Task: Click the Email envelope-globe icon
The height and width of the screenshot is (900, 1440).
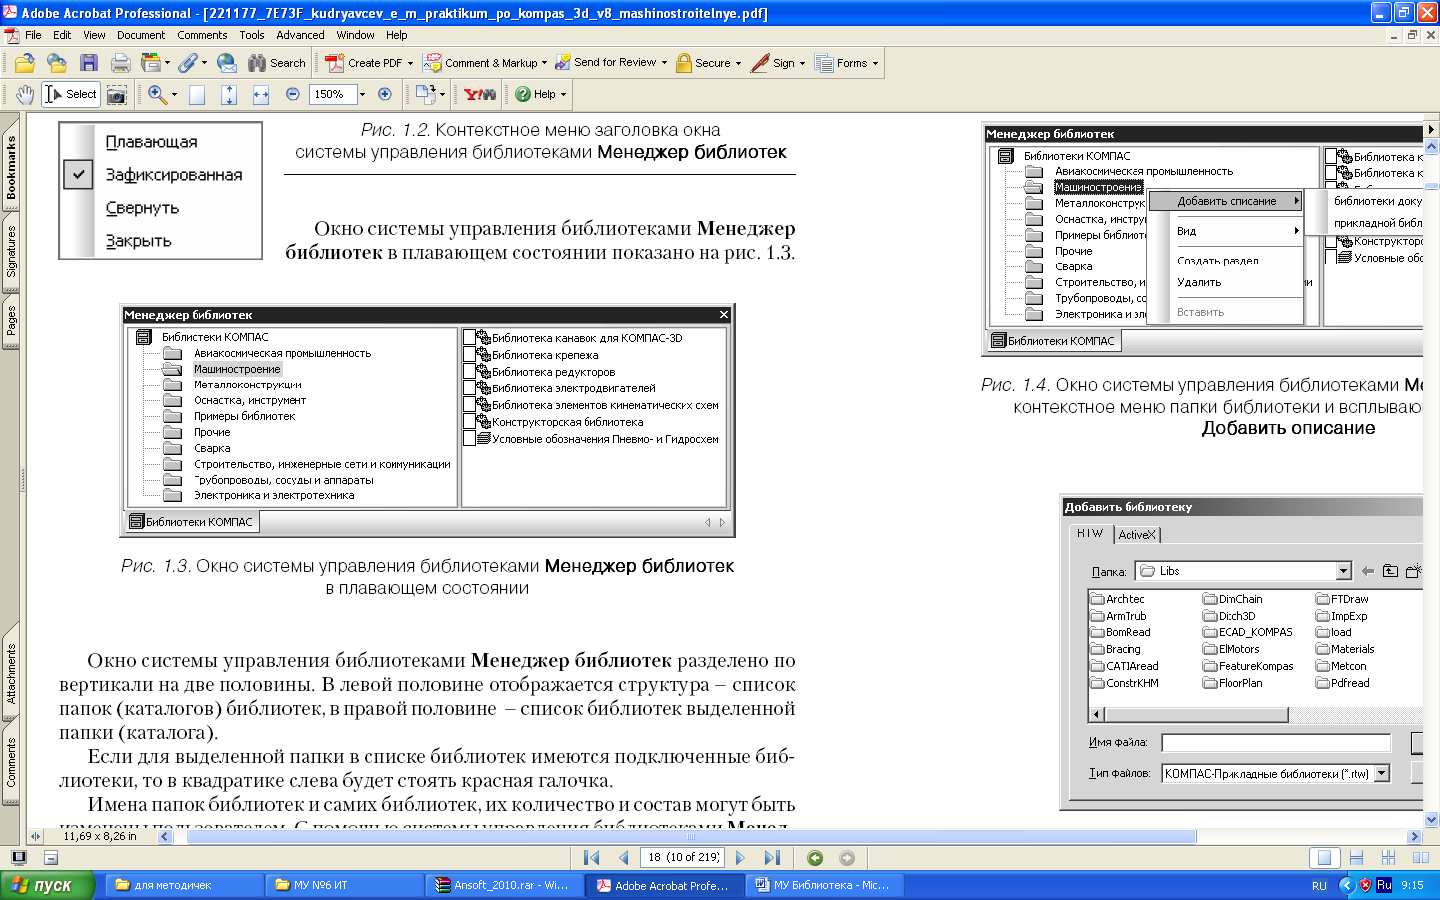Action: click(x=227, y=63)
